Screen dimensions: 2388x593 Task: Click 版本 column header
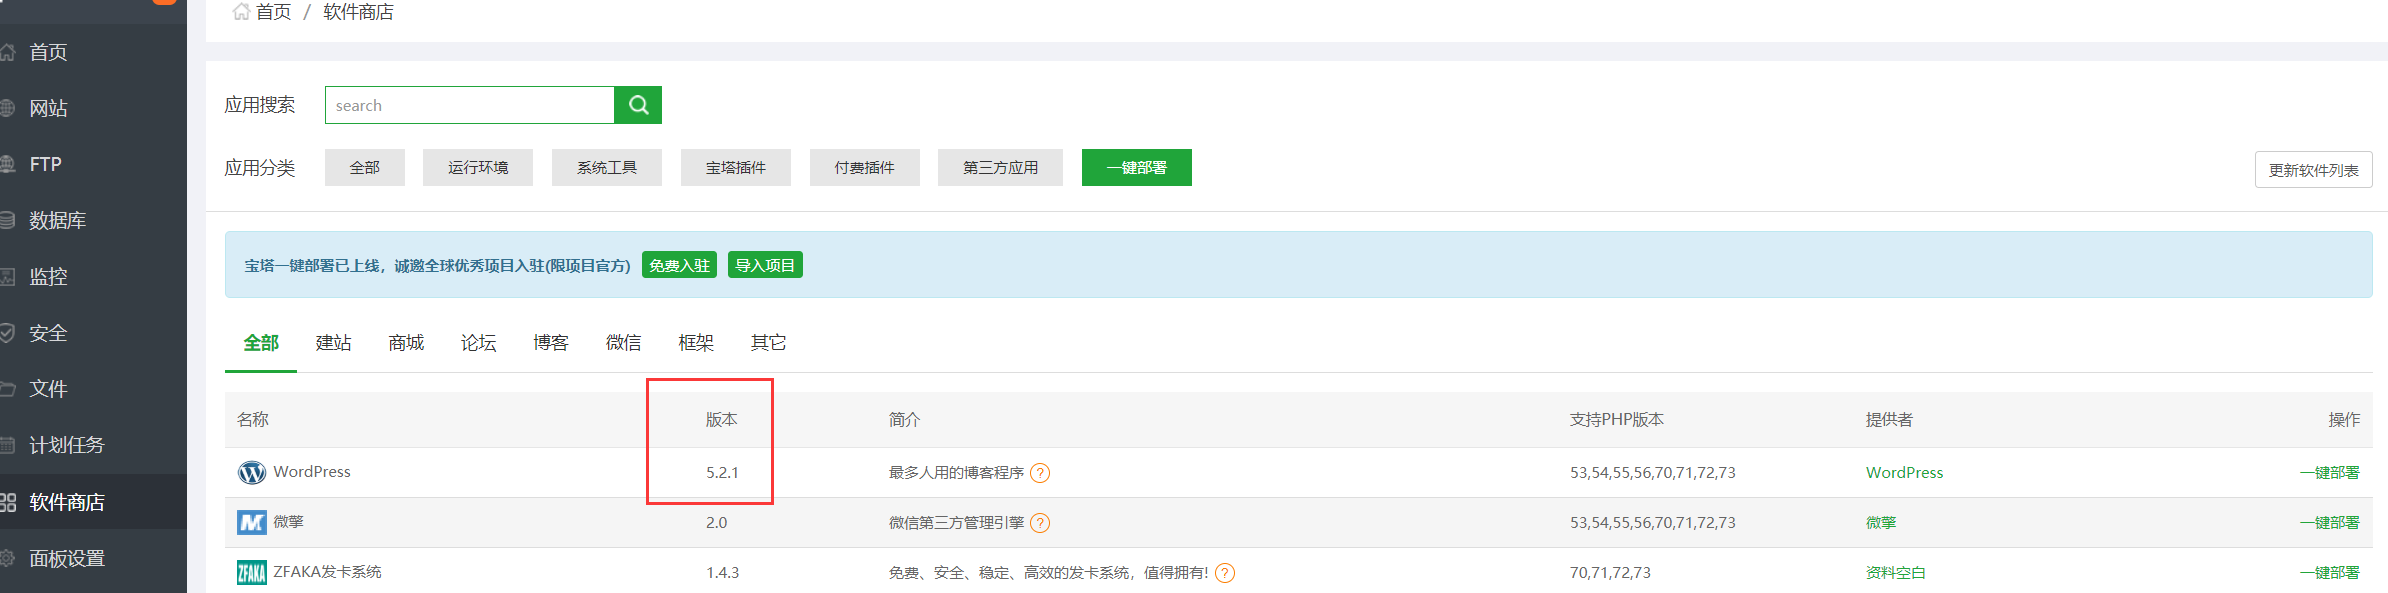pos(721,419)
